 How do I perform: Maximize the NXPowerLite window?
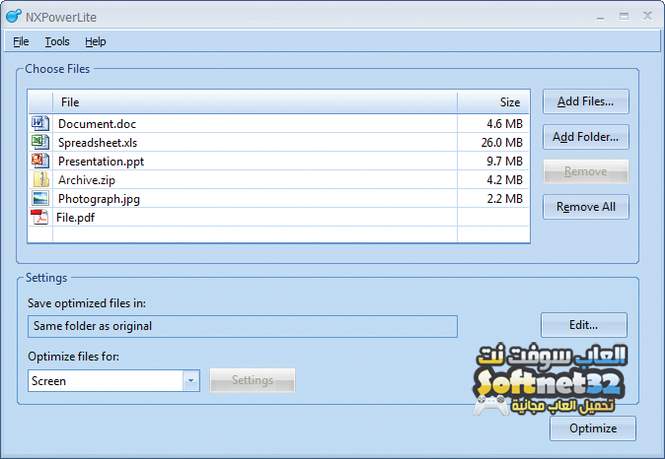coord(624,16)
